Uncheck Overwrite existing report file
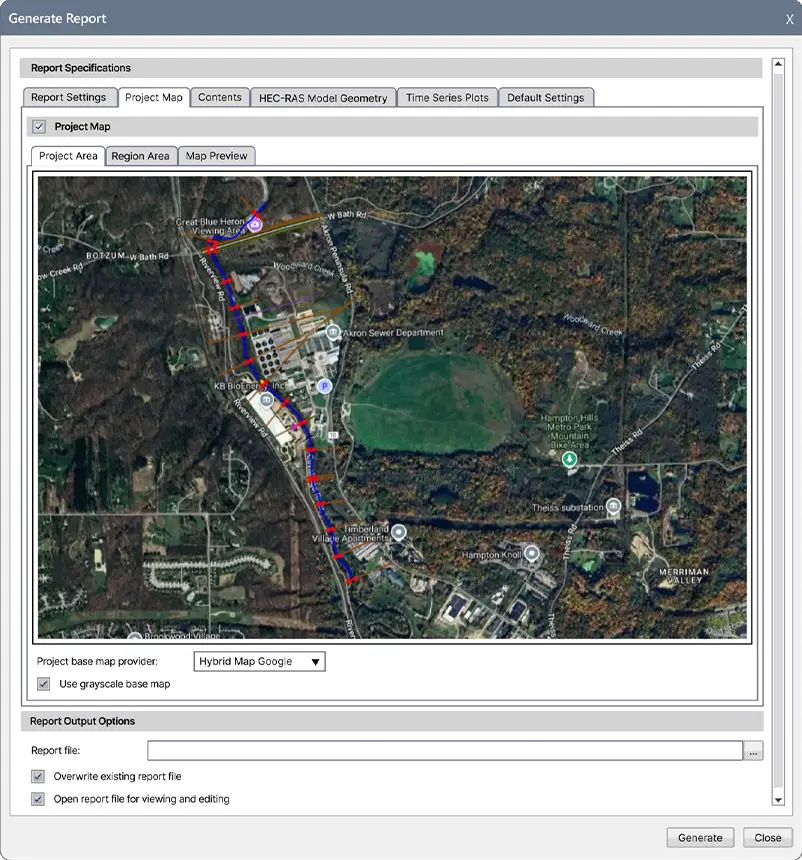The width and height of the screenshot is (802, 860). point(38,776)
